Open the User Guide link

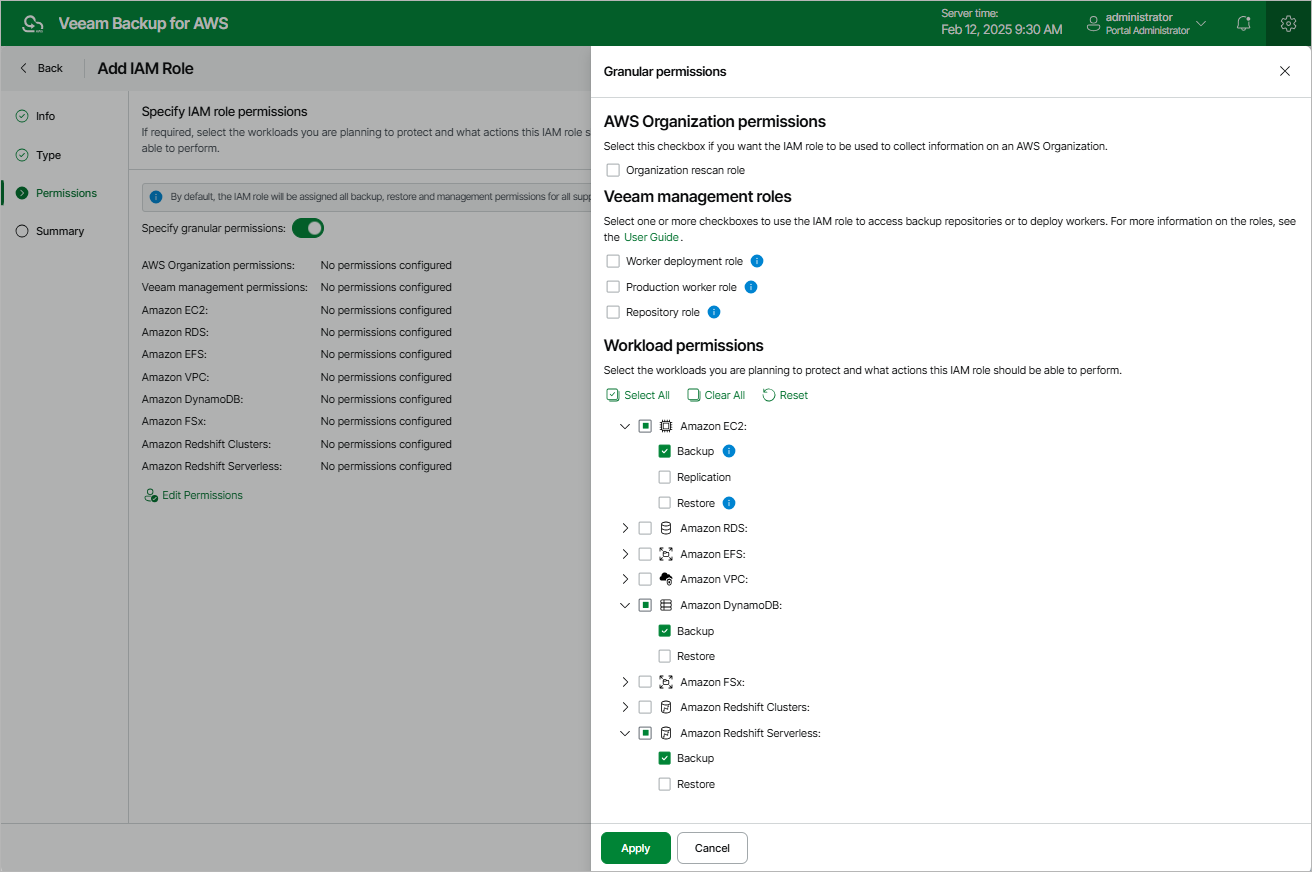pos(651,237)
